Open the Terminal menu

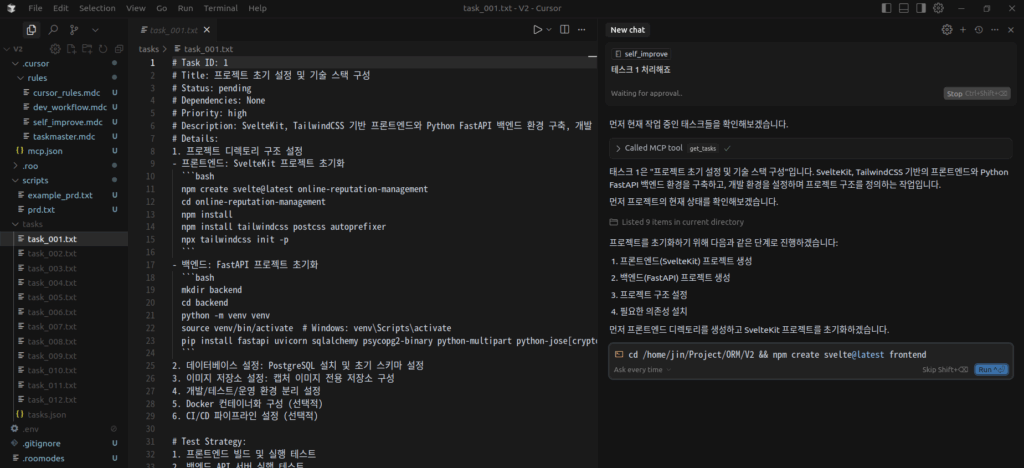[221, 8]
